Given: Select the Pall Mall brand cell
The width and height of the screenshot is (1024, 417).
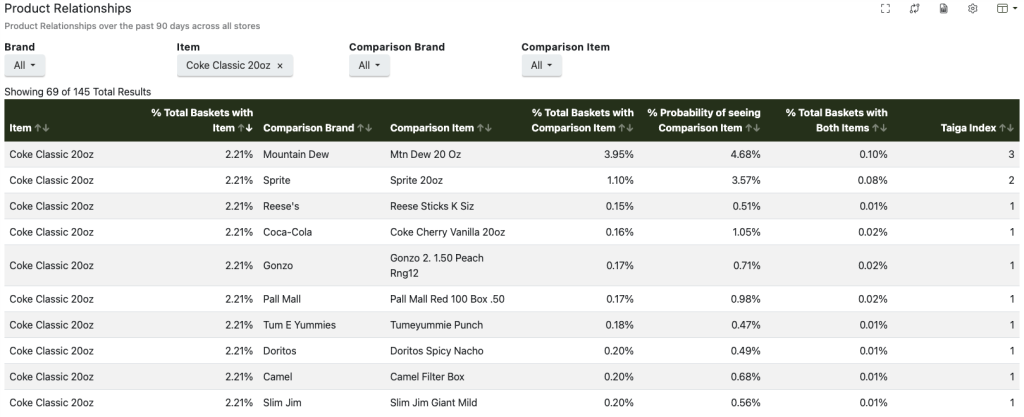Looking at the screenshot, I should coord(282,300).
